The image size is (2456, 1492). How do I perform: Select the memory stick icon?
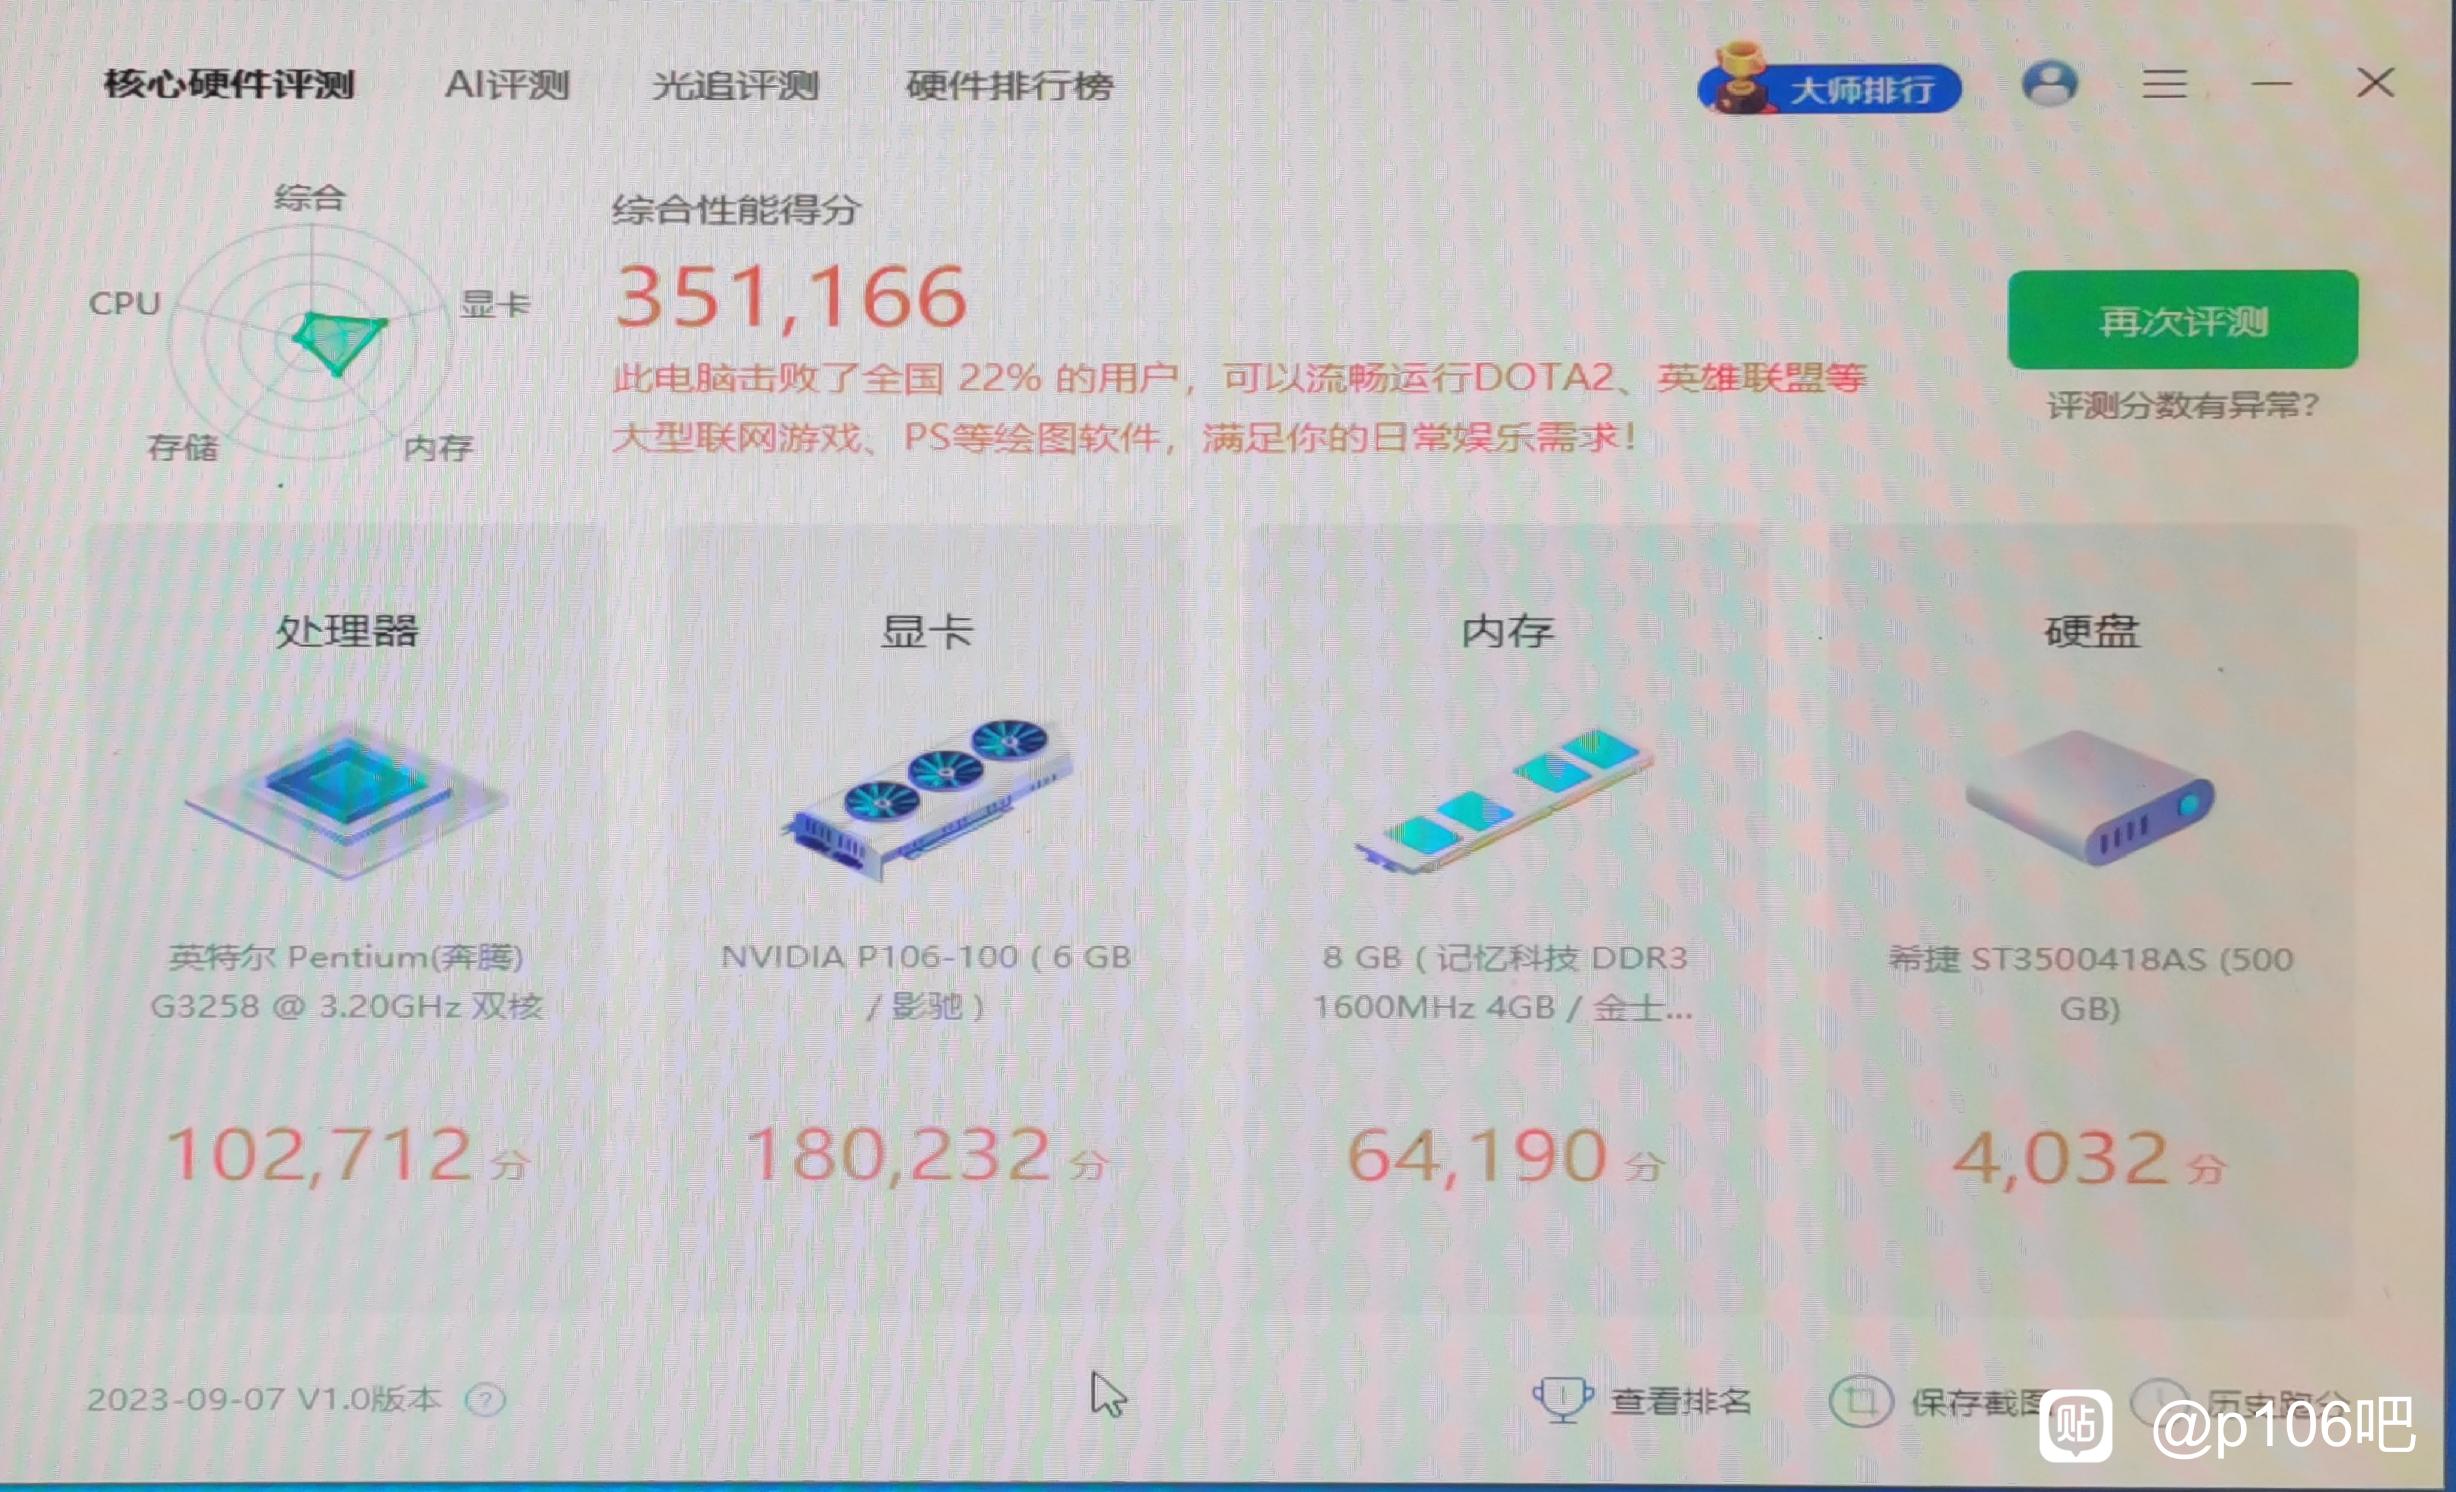[x=1505, y=800]
